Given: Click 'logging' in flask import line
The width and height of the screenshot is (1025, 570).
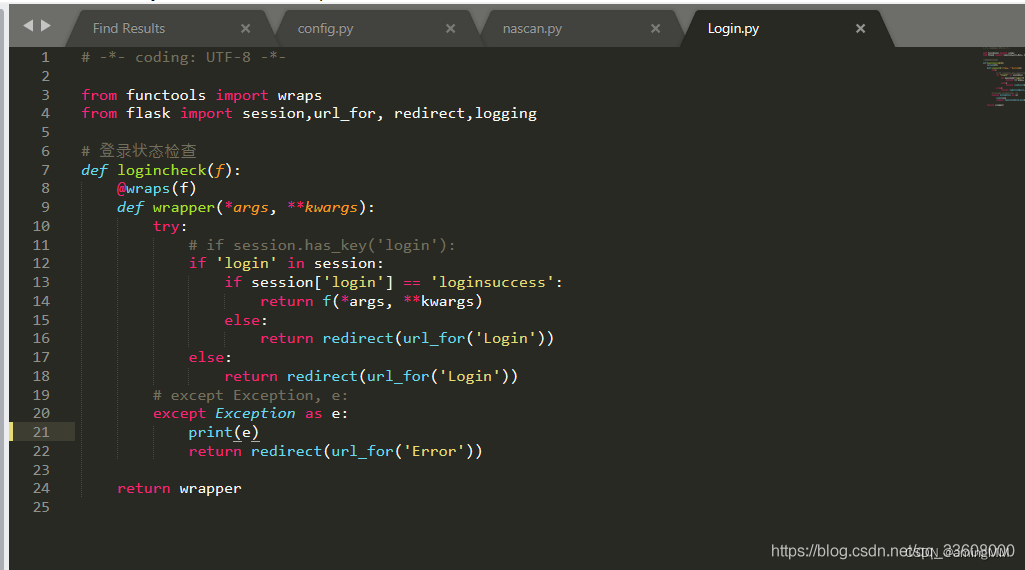Looking at the screenshot, I should (505, 114).
